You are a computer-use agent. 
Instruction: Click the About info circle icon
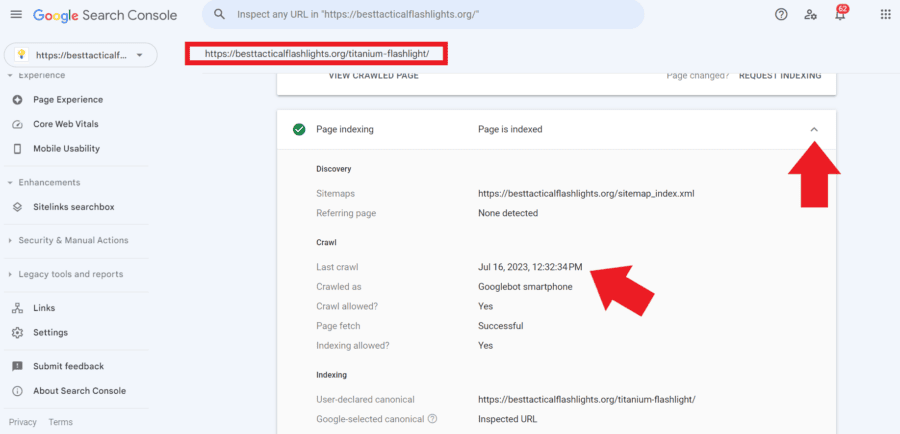click(x=17, y=391)
